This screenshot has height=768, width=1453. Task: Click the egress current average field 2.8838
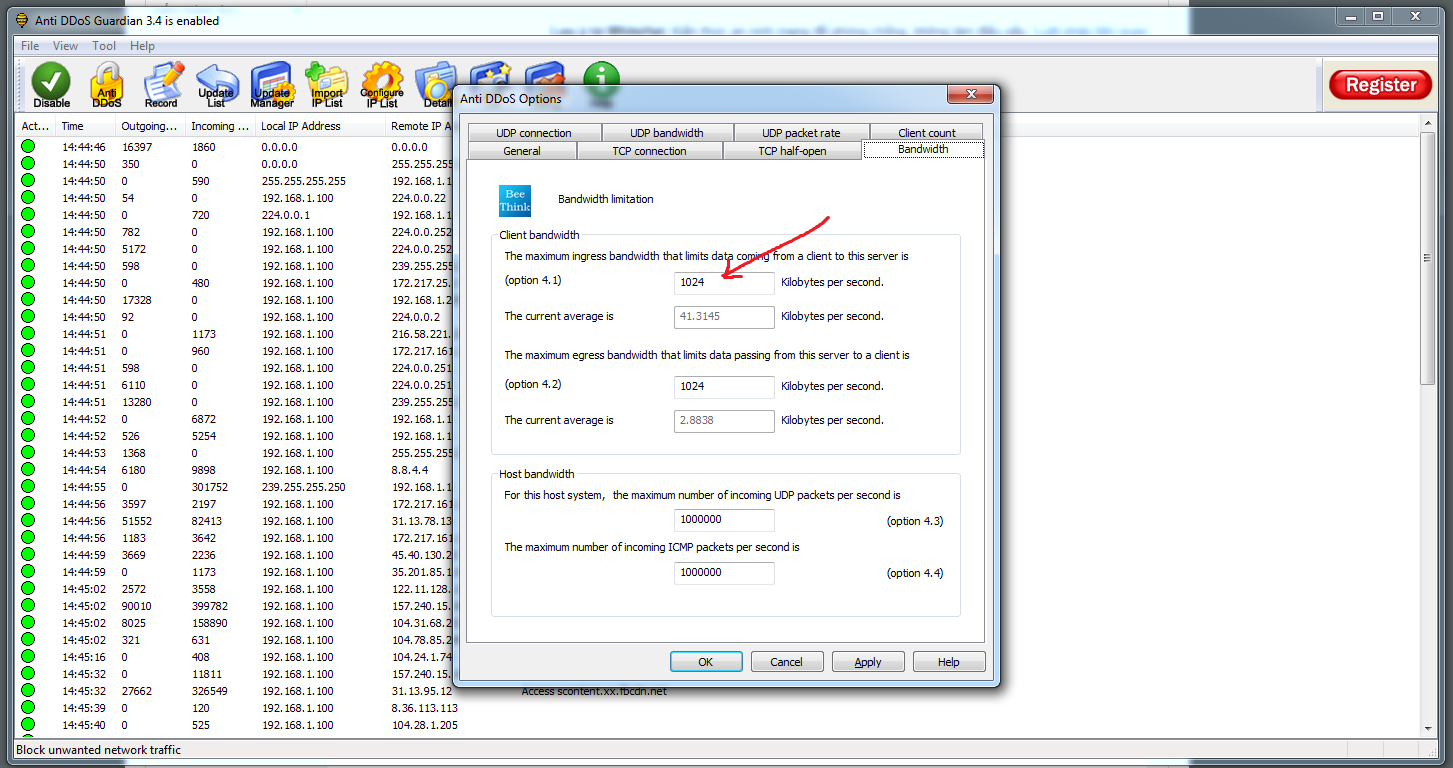pos(725,421)
